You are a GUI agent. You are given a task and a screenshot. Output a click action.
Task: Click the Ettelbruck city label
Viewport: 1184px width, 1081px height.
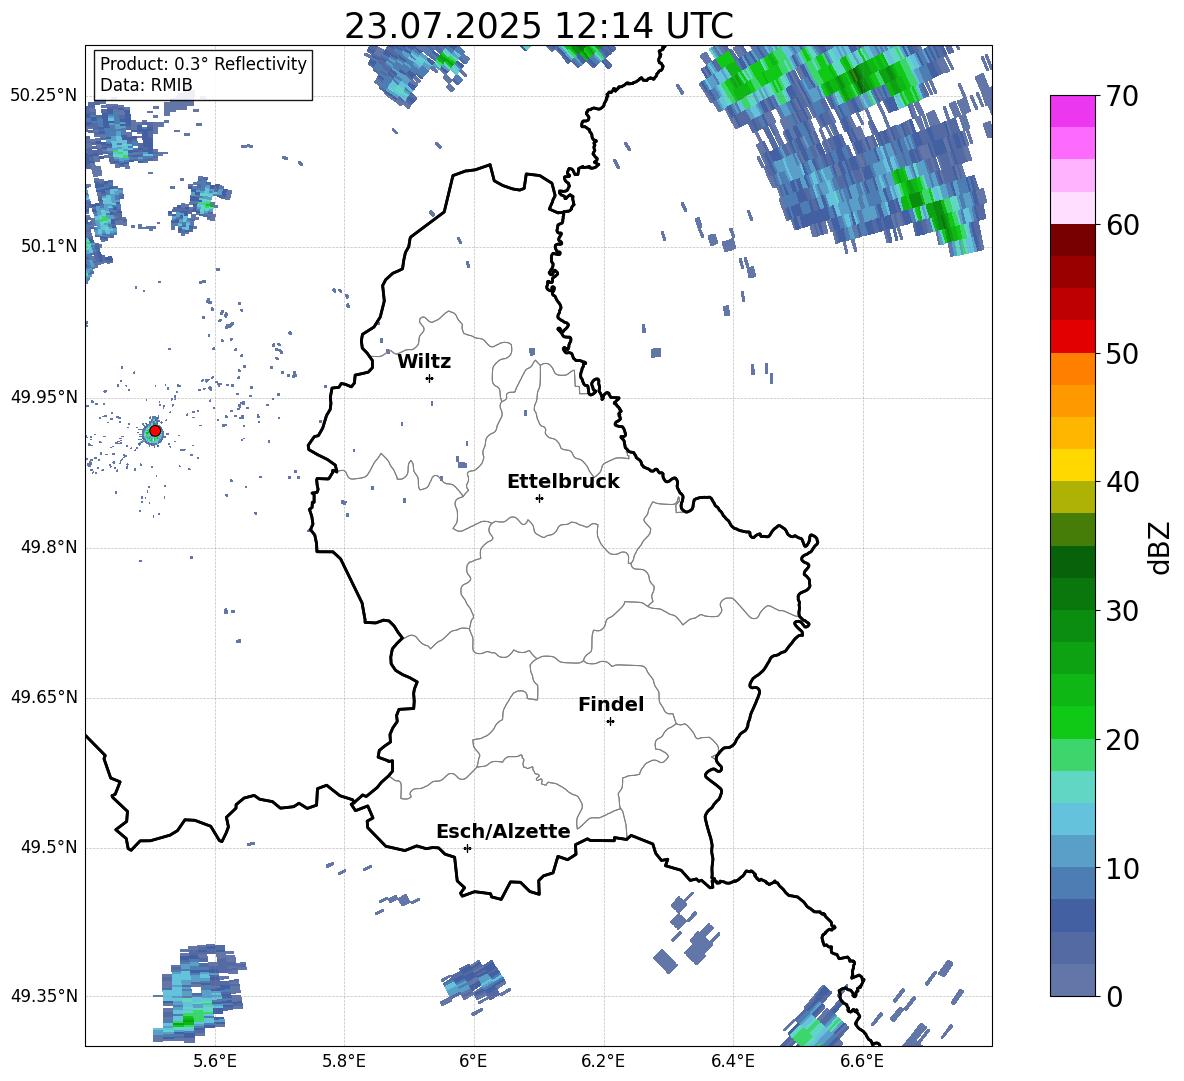click(563, 482)
